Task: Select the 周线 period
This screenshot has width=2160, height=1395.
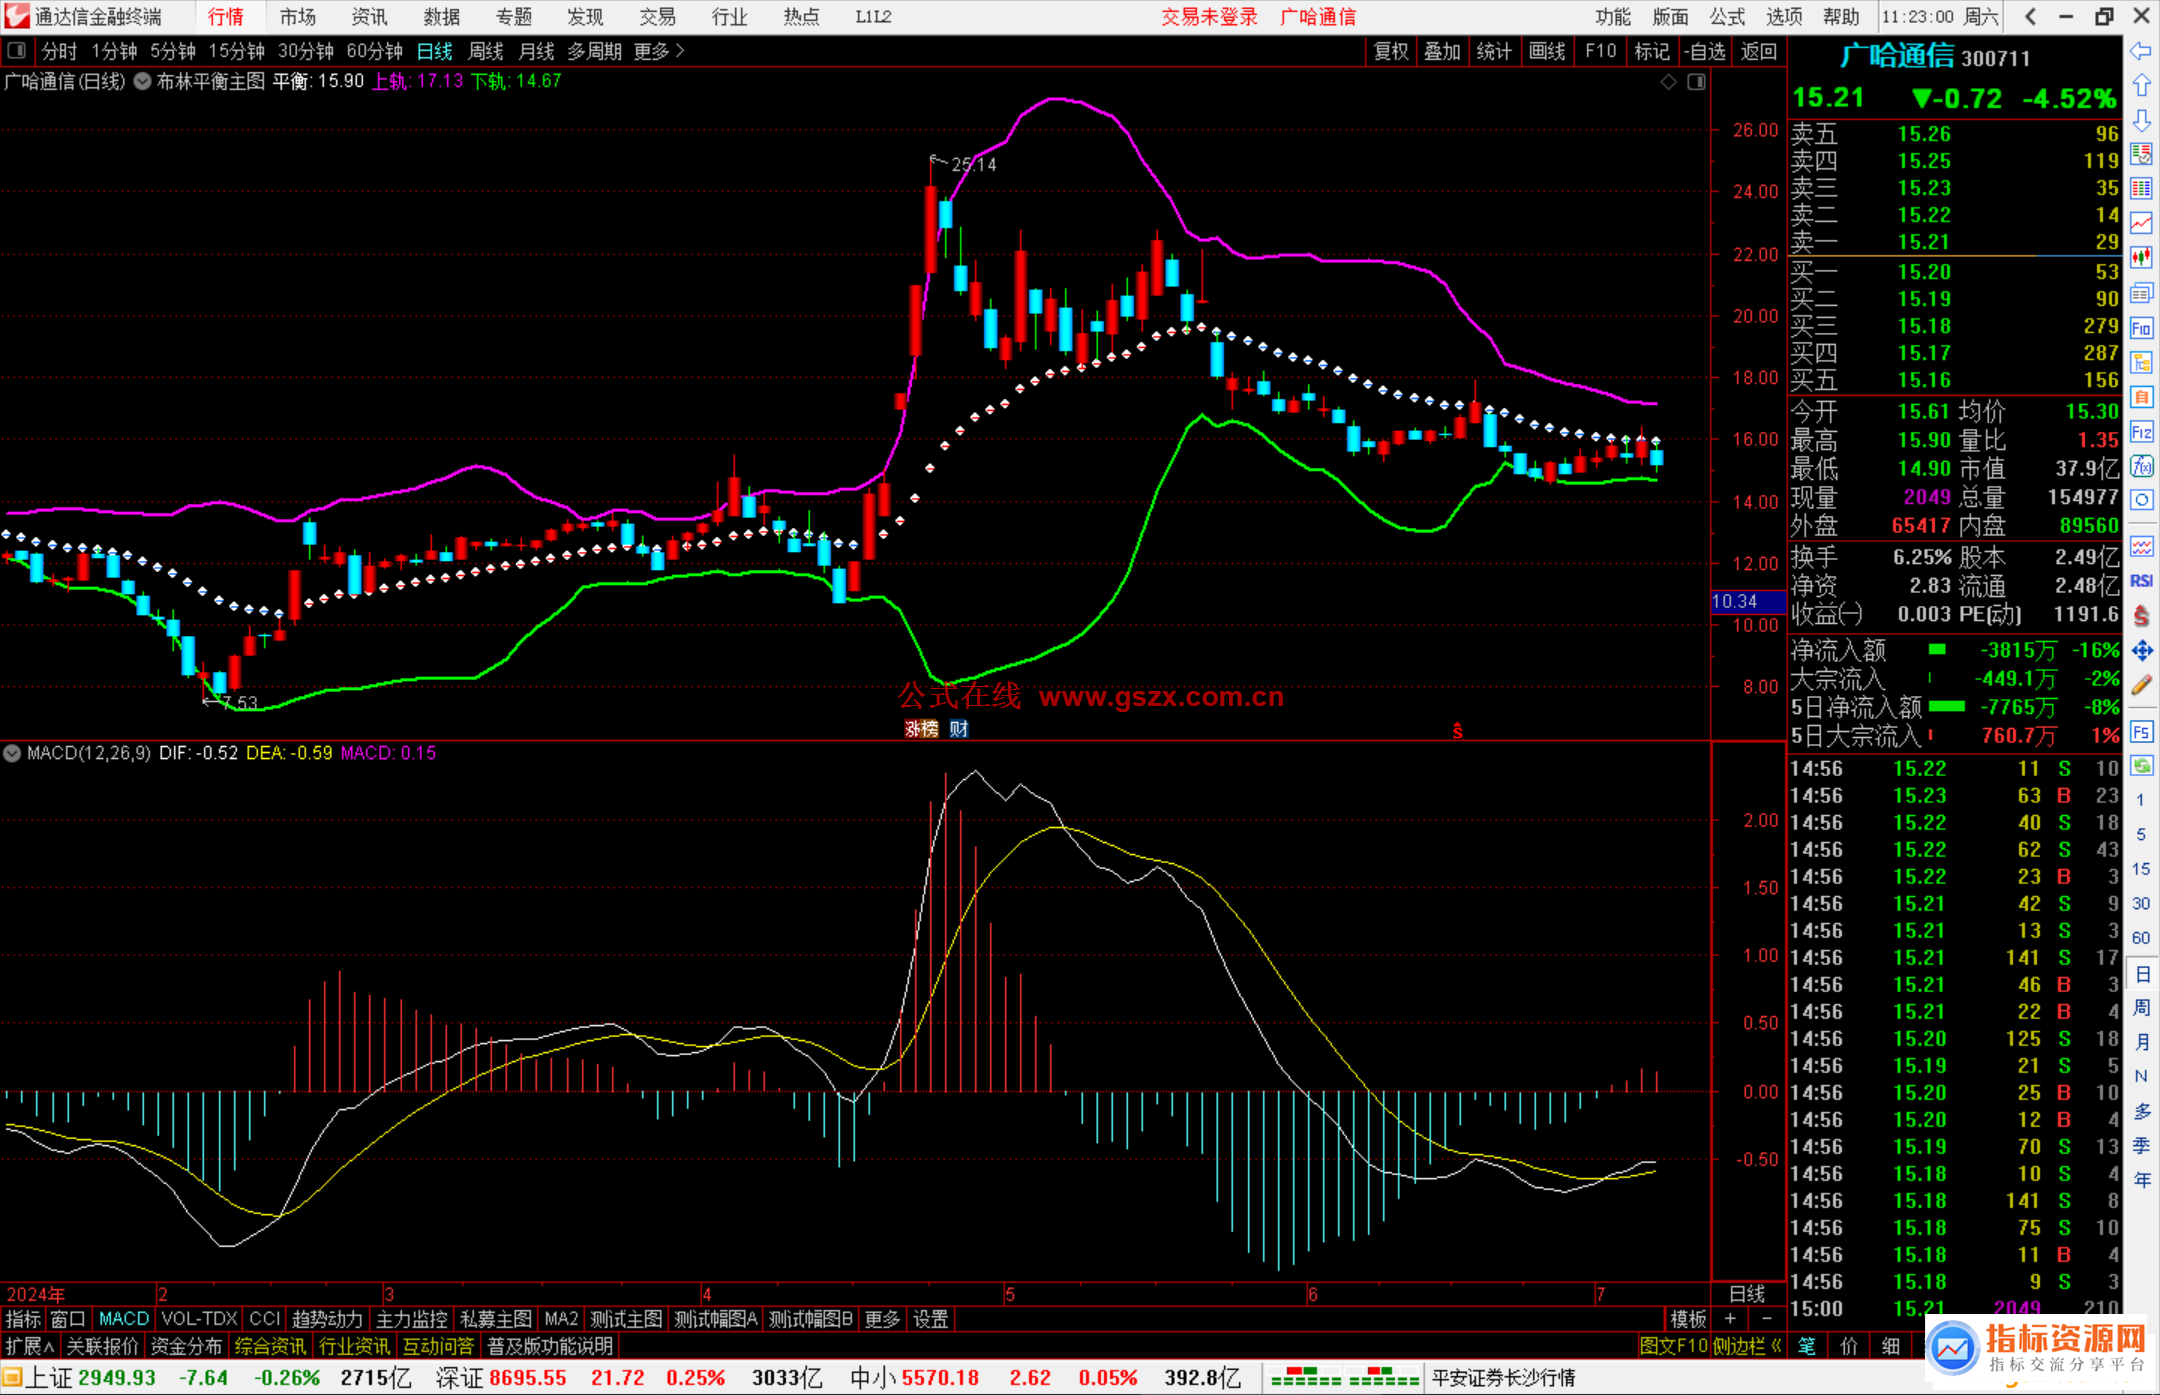Action: click(x=485, y=51)
